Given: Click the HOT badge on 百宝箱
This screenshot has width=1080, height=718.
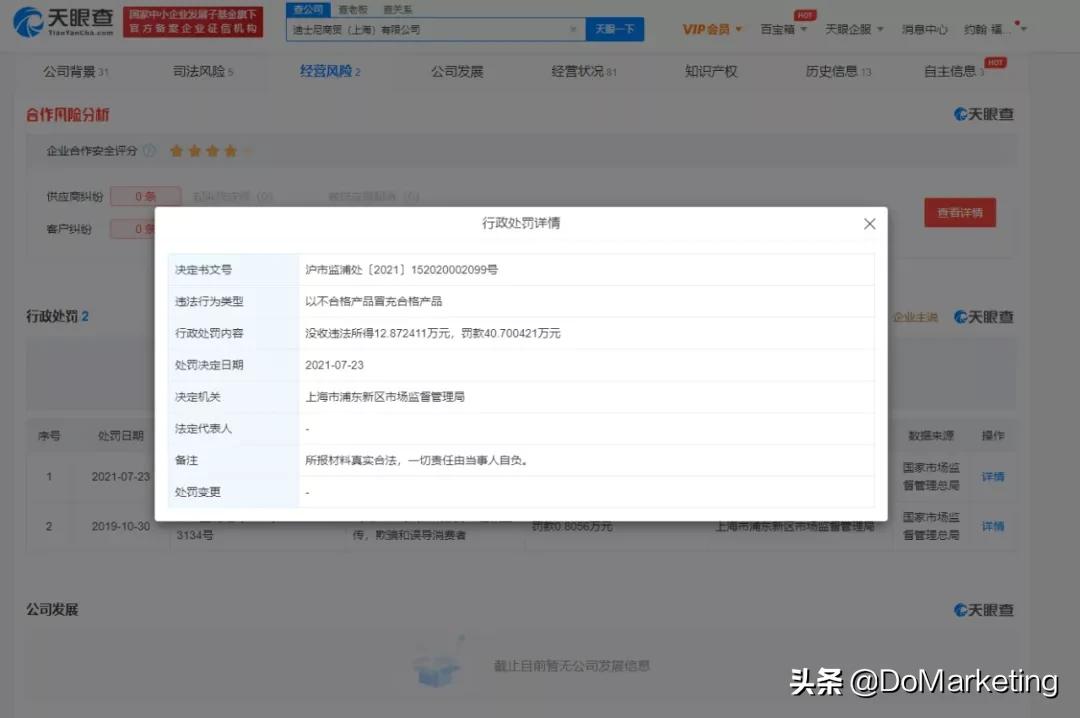Looking at the screenshot, I should click(804, 16).
